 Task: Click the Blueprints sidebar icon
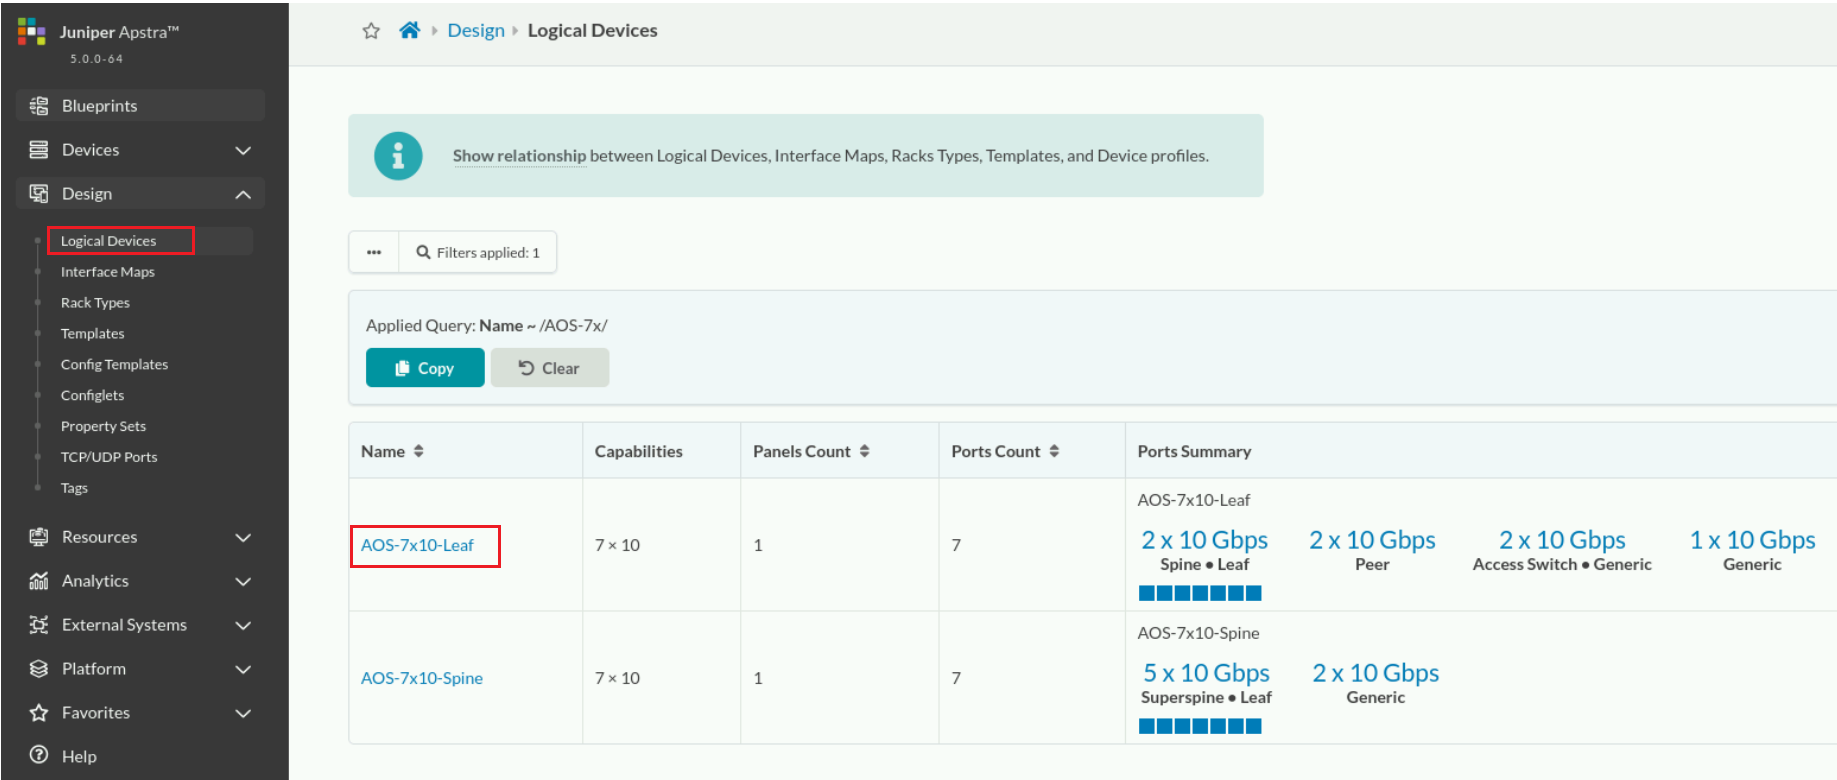pyautogui.click(x=39, y=106)
